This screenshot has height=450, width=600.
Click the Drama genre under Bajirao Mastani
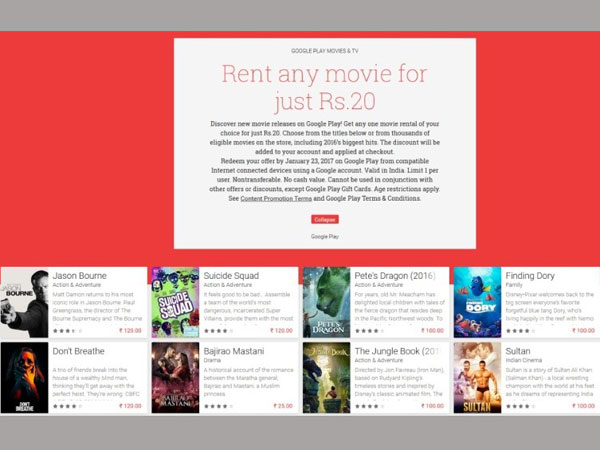212,360
